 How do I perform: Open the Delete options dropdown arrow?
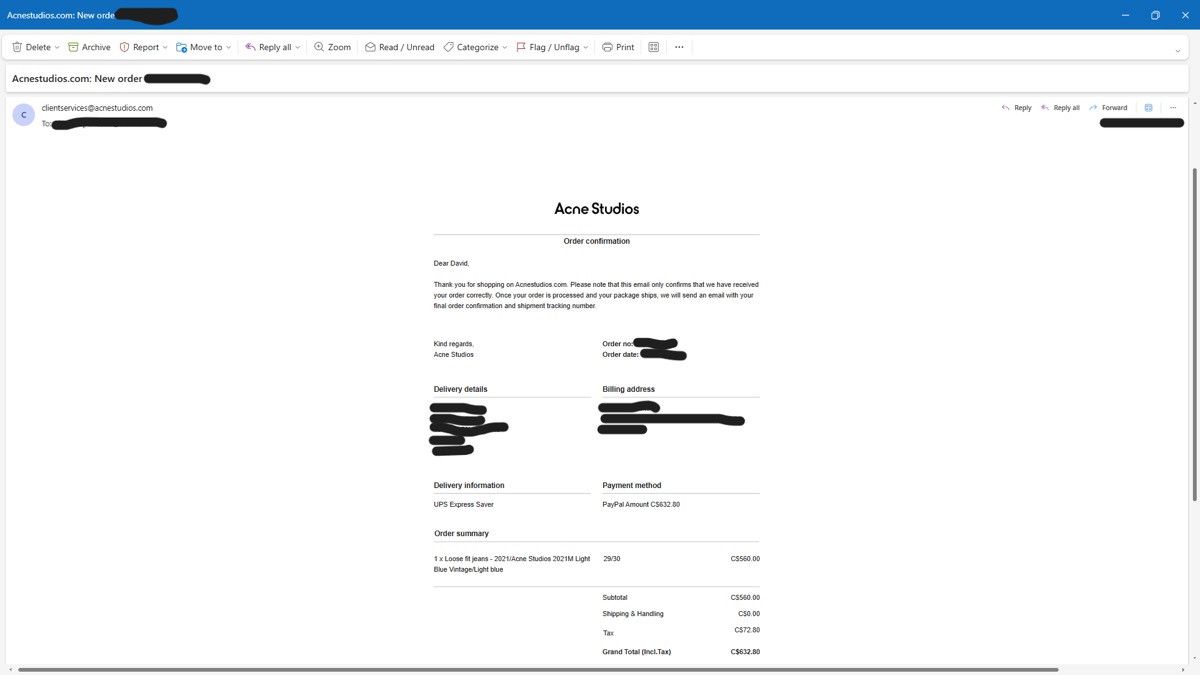coord(57,47)
